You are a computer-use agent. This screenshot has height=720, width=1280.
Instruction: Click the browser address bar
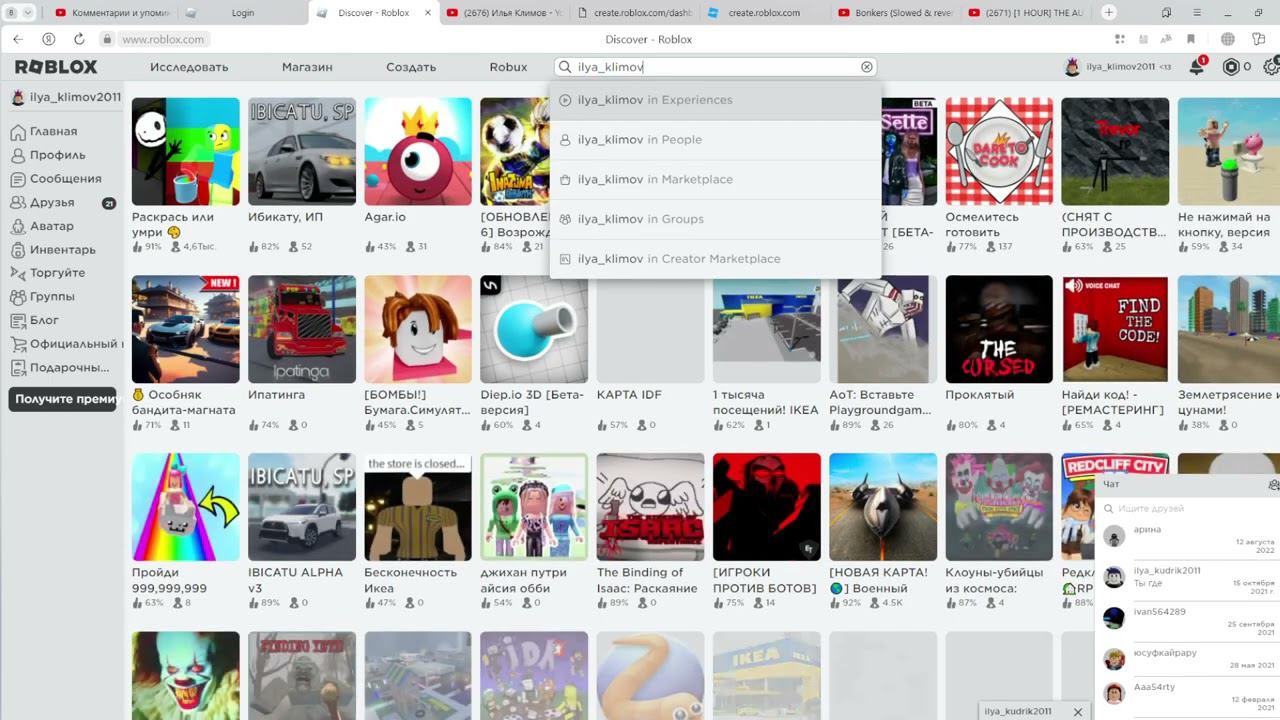pyautogui.click(x=165, y=39)
